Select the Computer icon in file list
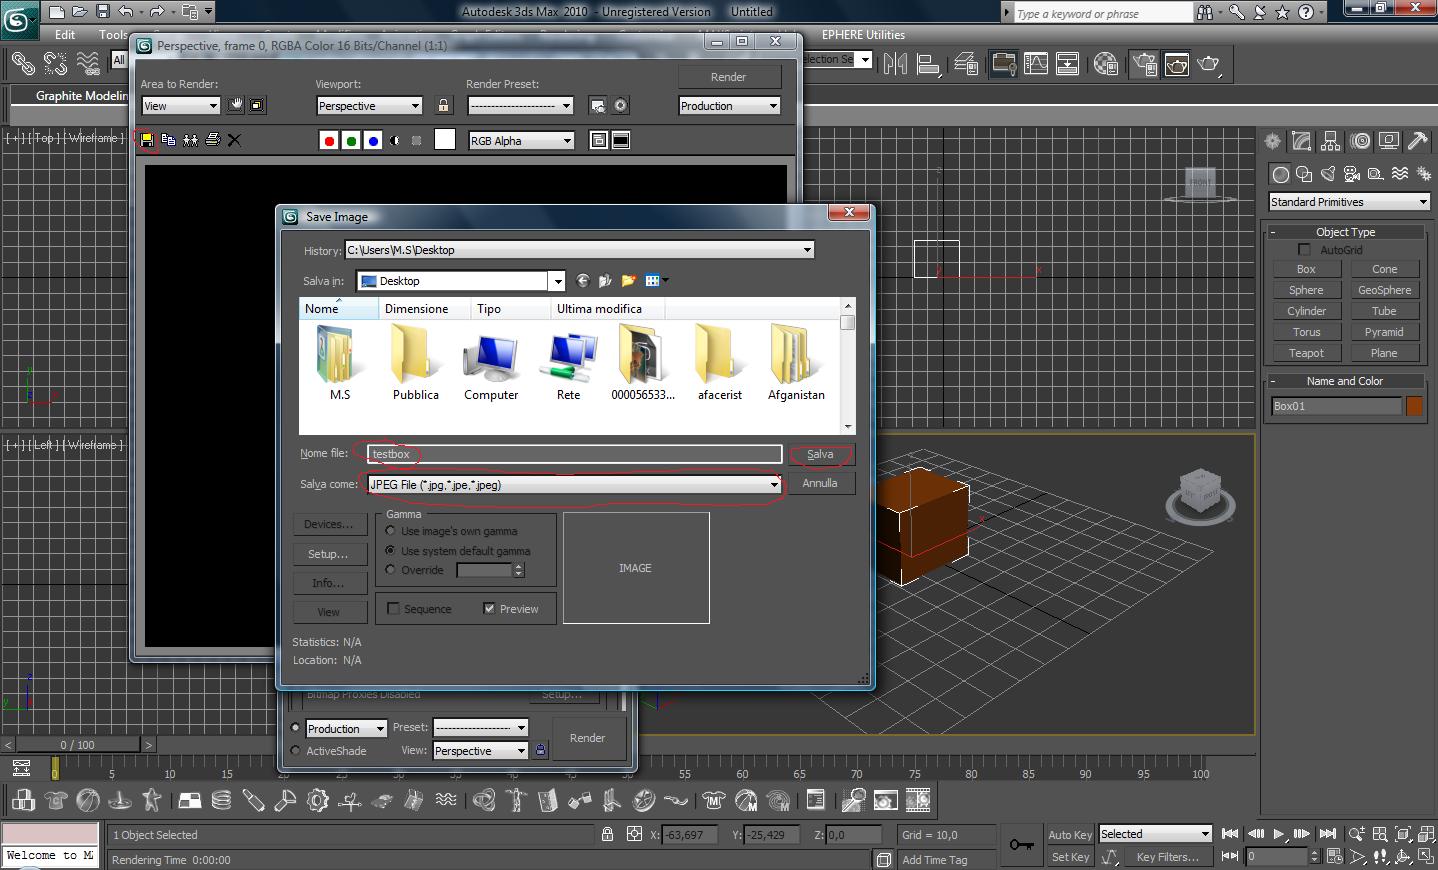 (491, 366)
